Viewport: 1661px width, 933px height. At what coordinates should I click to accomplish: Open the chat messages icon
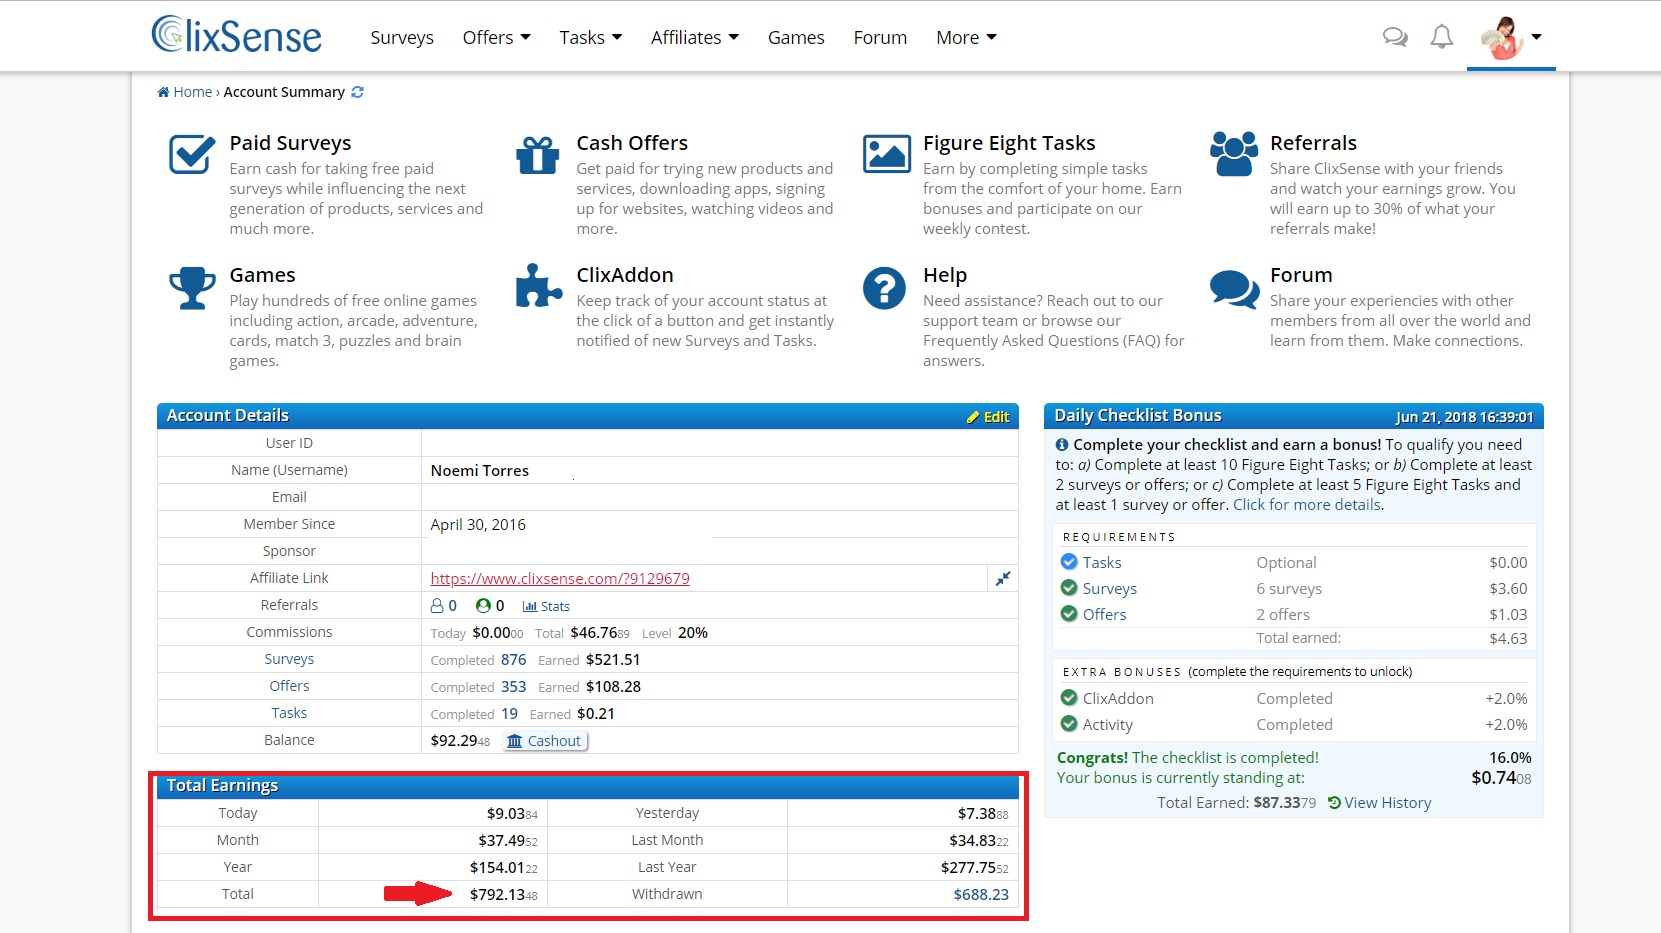click(x=1395, y=38)
